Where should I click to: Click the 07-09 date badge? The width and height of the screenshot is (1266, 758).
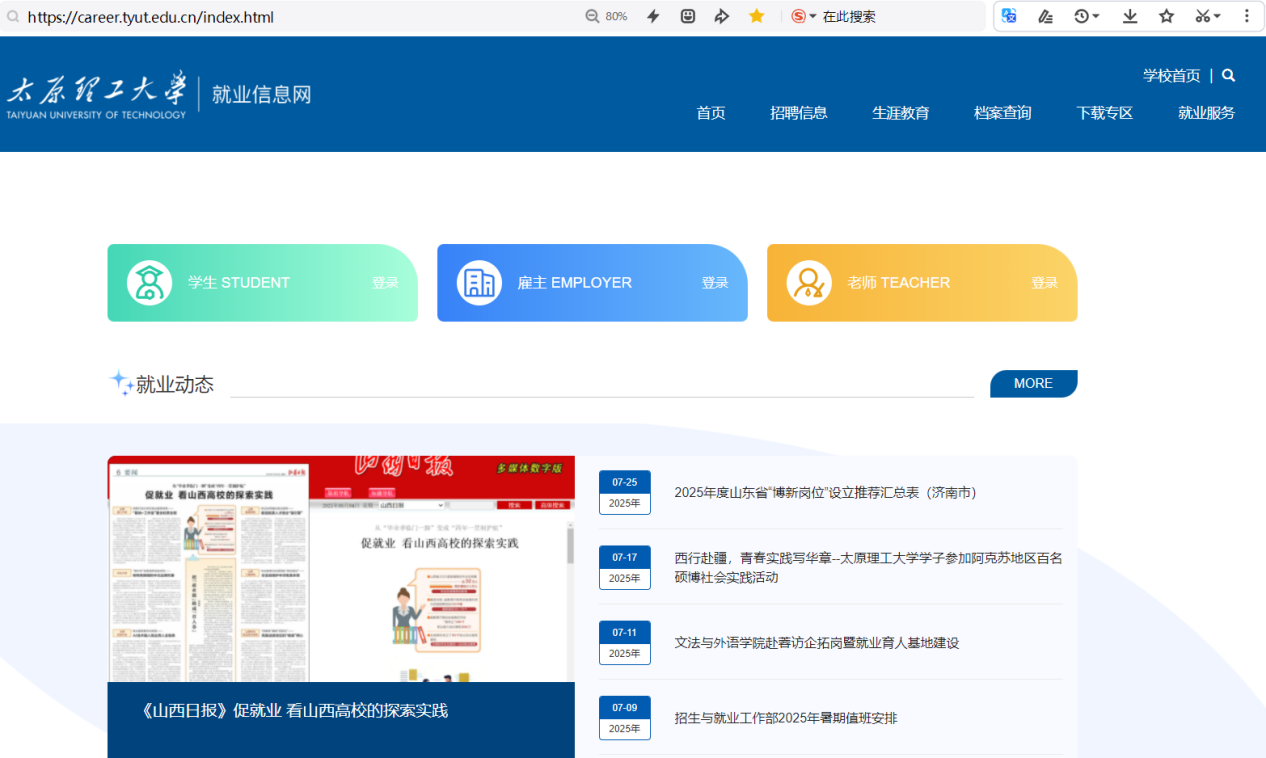pos(625,718)
